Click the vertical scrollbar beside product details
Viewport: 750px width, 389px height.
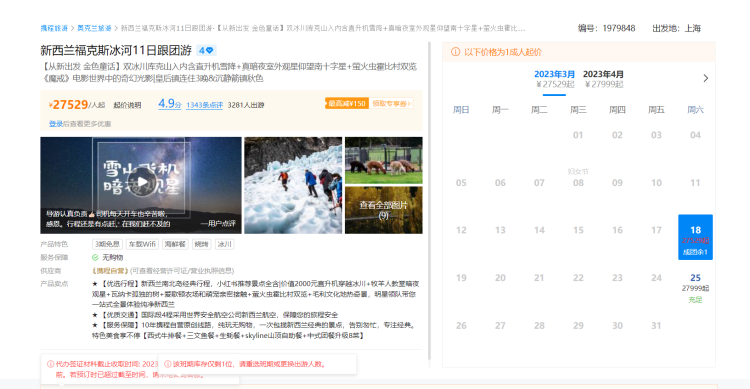click(430, 201)
